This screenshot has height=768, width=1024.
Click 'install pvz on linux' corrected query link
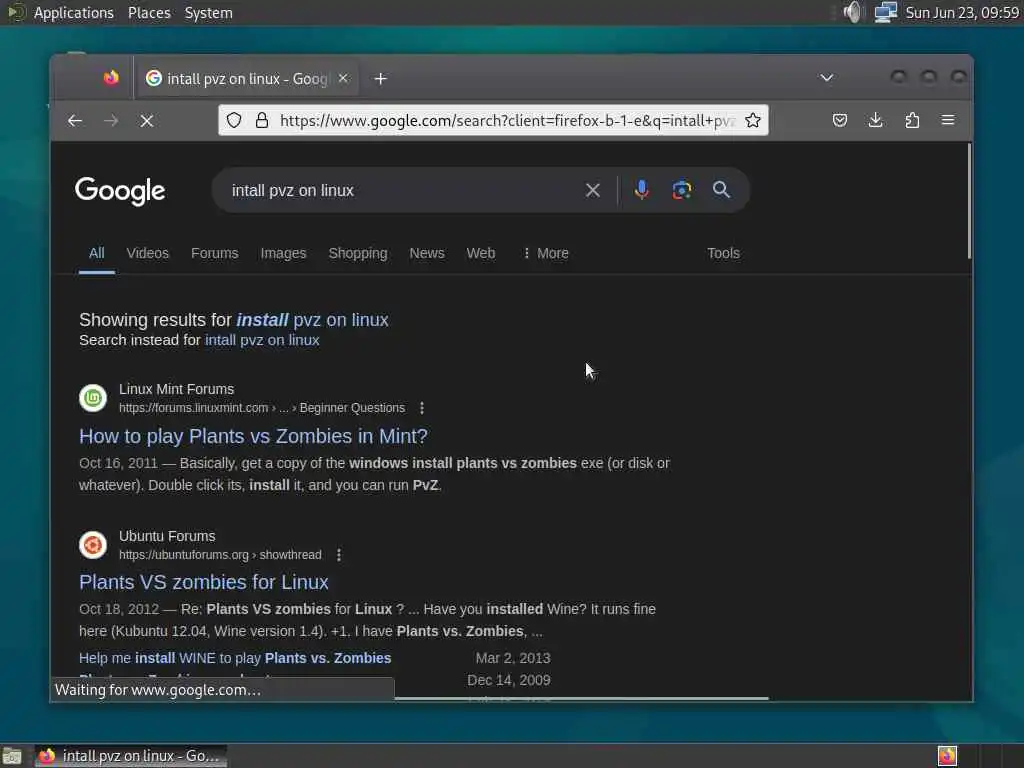pyautogui.click(x=312, y=320)
